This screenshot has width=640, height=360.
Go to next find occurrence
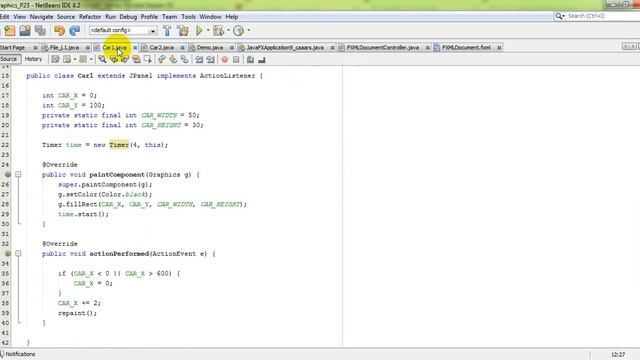[124, 60]
